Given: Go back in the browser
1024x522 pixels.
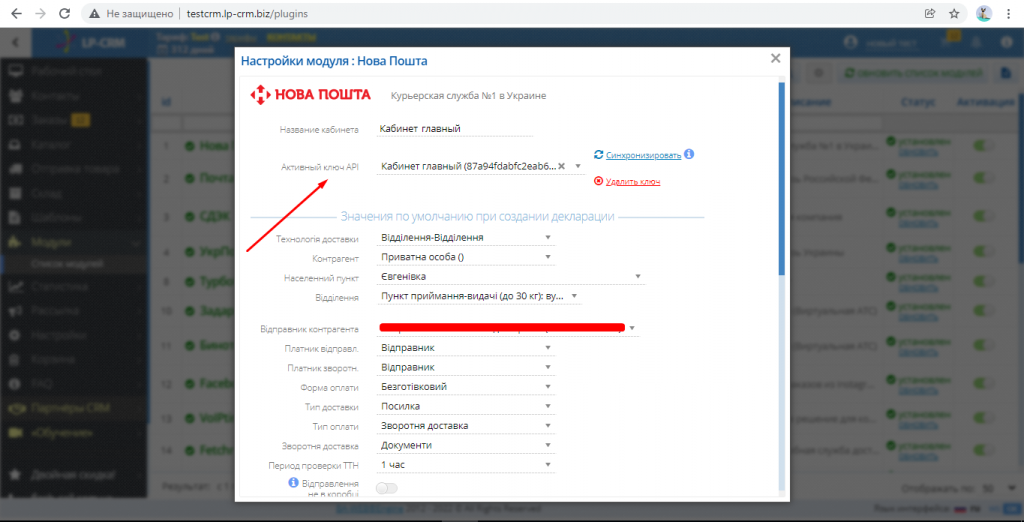Looking at the screenshot, I should pos(16,13).
